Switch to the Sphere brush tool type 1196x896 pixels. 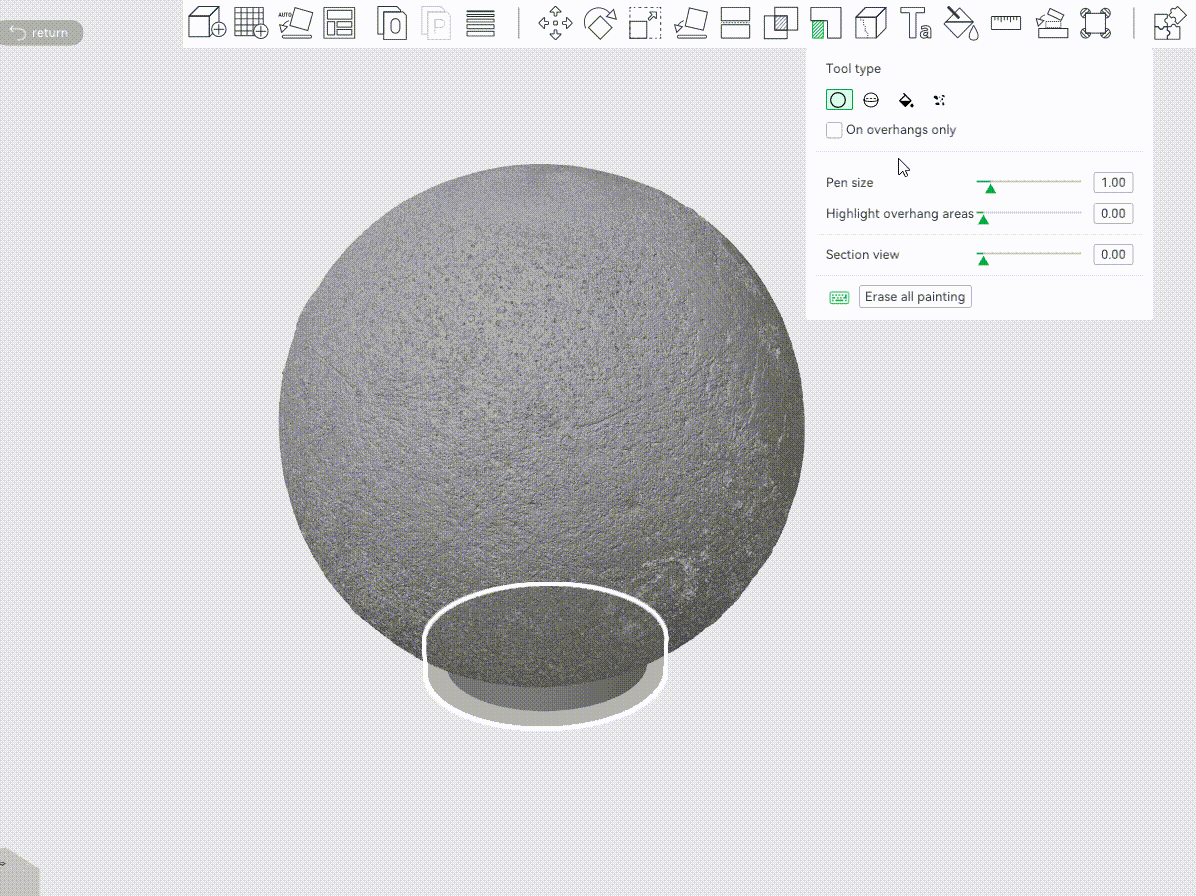click(871, 100)
